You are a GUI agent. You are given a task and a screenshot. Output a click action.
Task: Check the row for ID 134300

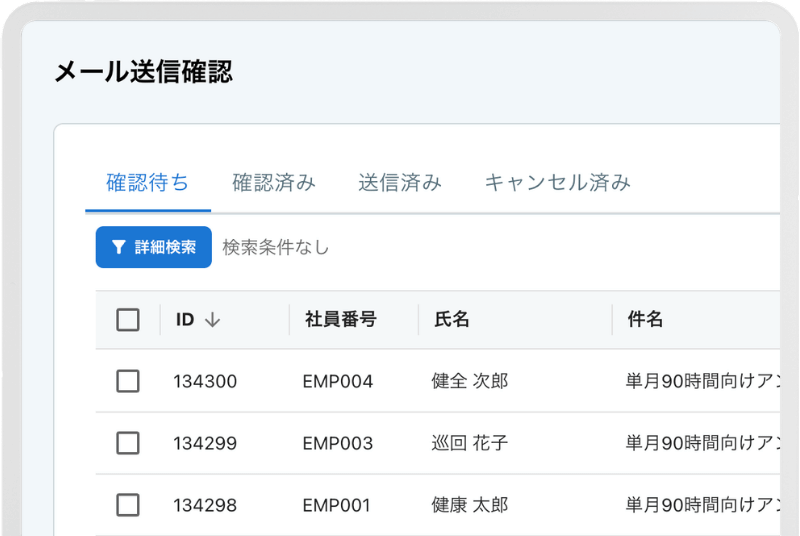point(128,381)
